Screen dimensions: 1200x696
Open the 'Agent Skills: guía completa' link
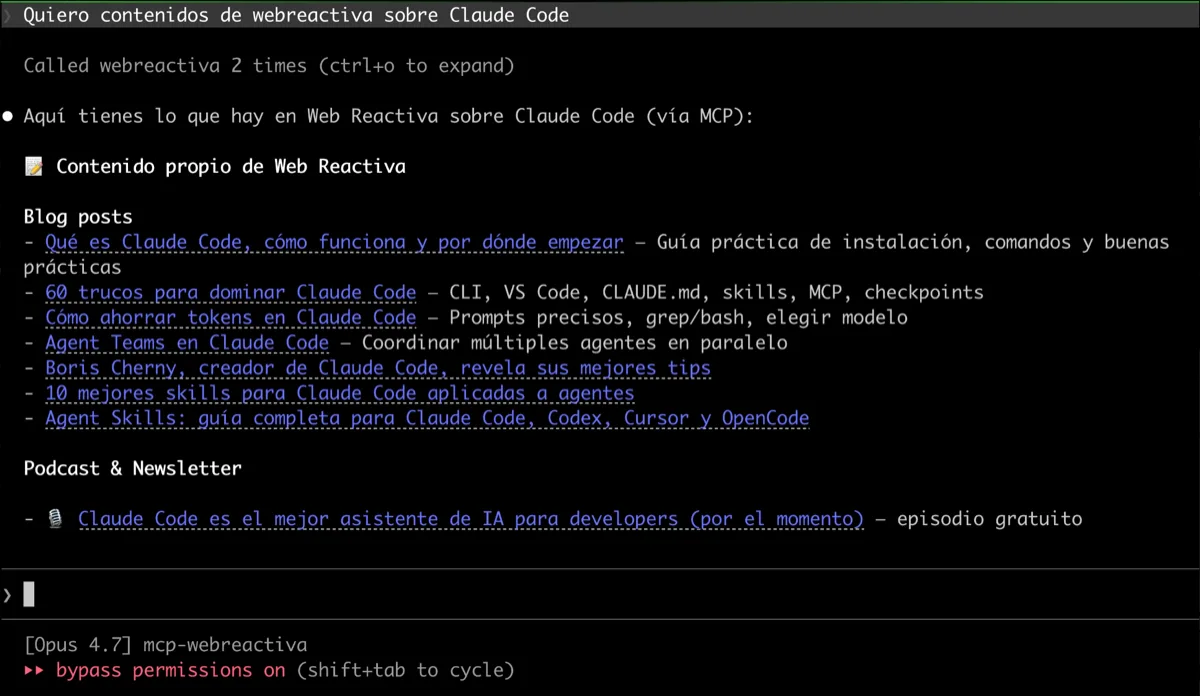(427, 418)
